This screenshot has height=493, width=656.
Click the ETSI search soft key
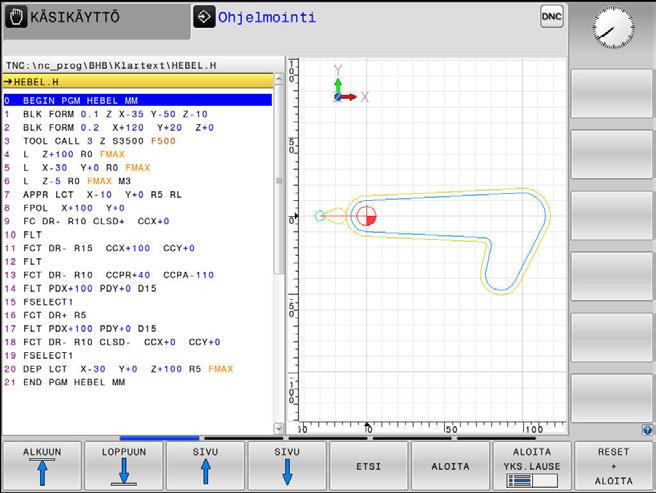click(369, 466)
